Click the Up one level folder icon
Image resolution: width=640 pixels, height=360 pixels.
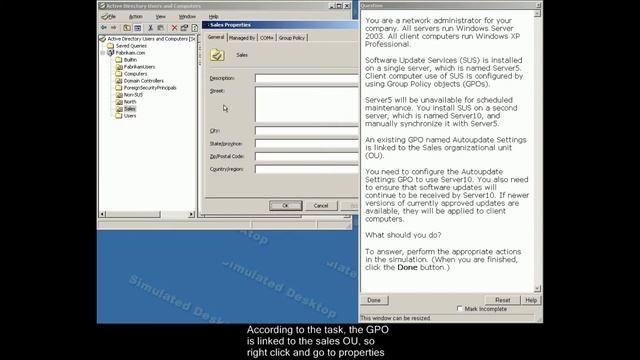tap(127, 28)
